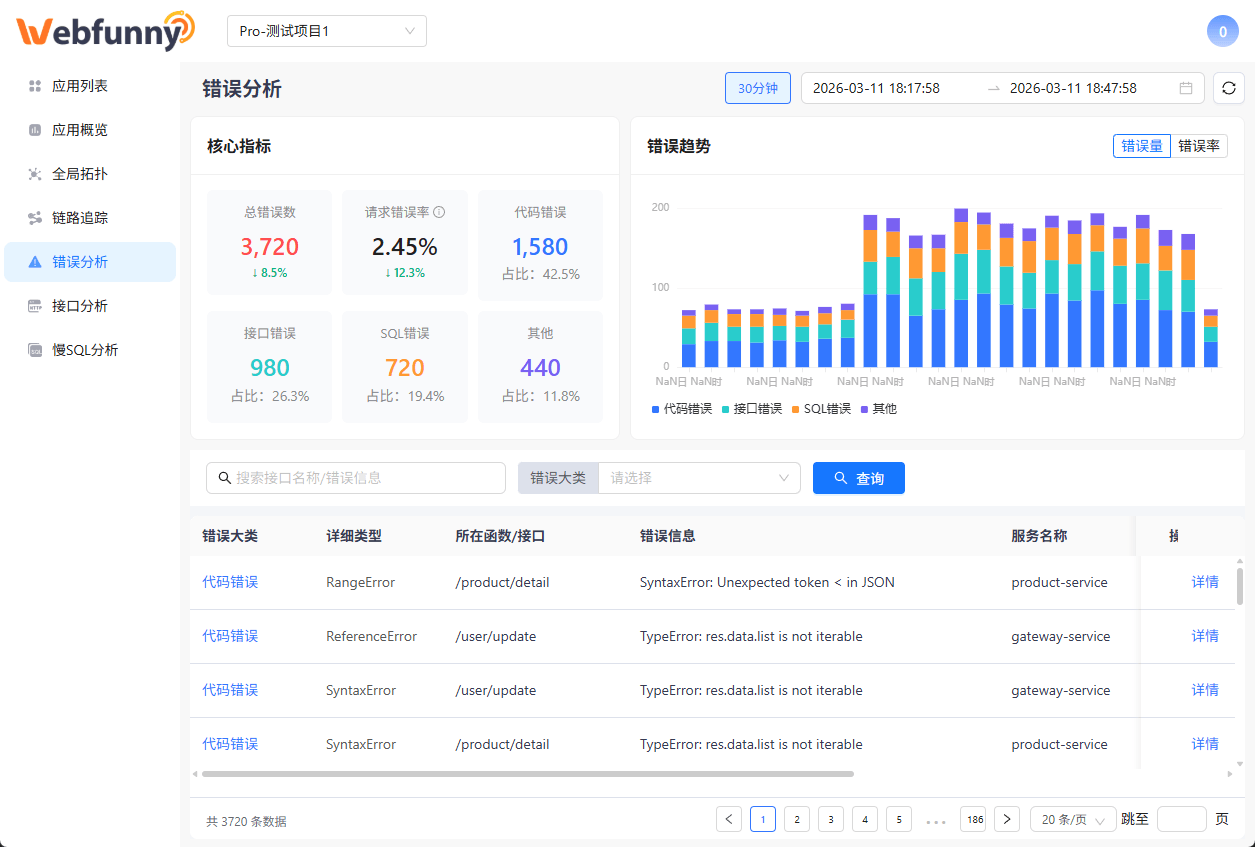Click the refresh icon near the date range
Screen dimensions: 1255x847
1228,88
